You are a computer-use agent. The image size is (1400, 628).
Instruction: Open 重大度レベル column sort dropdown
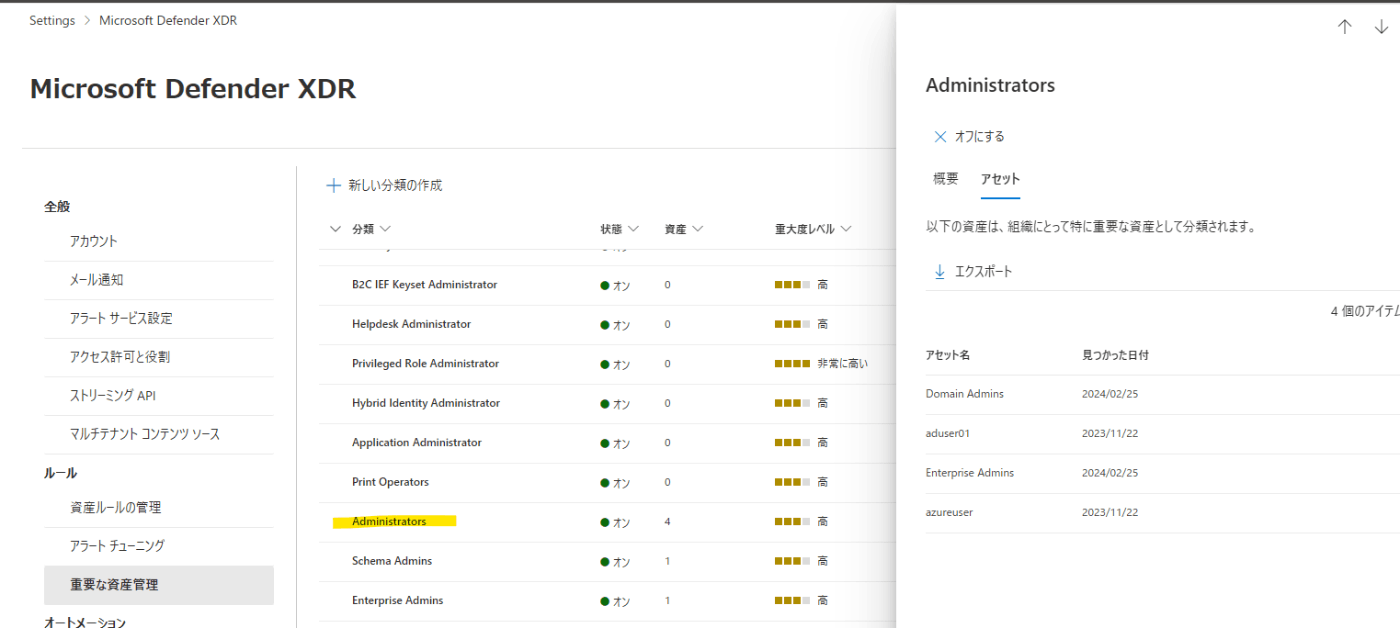point(846,229)
